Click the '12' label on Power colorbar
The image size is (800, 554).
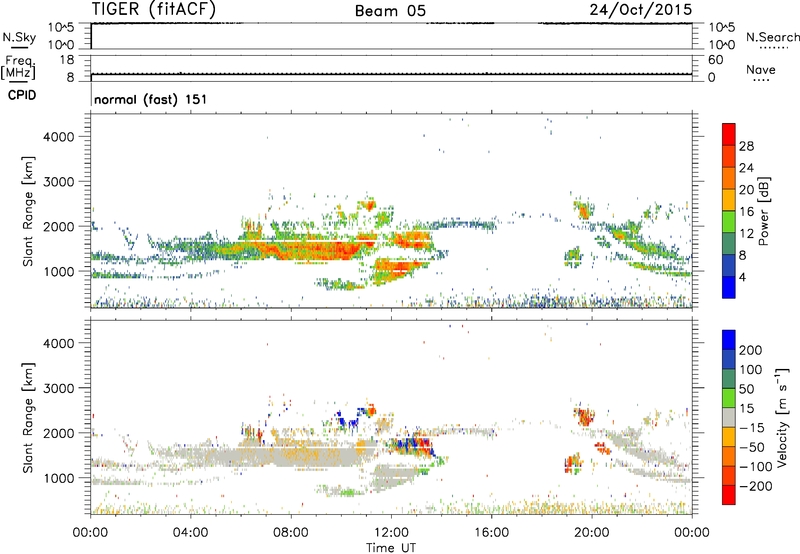(746, 234)
